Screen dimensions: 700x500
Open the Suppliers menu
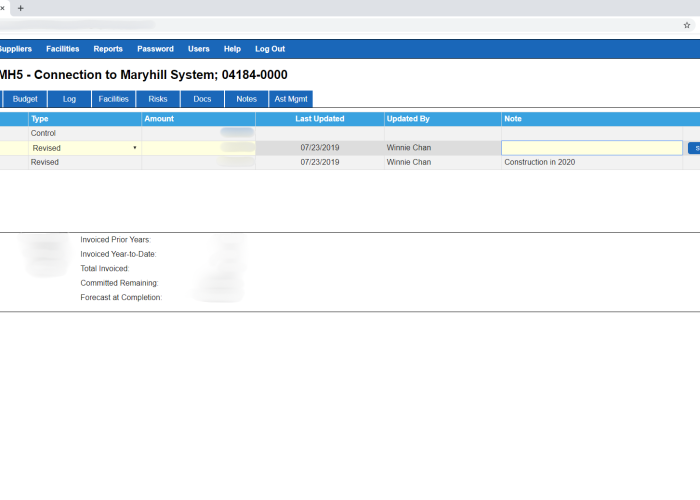click(x=16, y=49)
